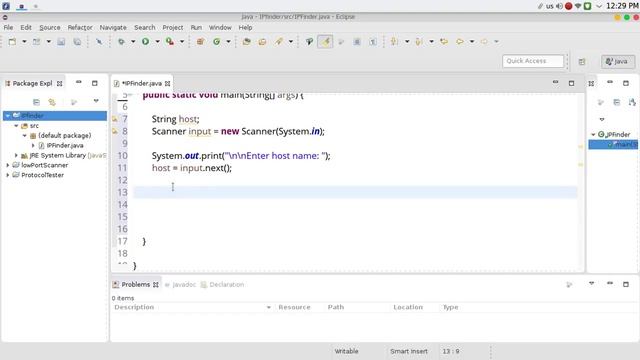640x360 pixels.
Task: Toggle the Sort icon in Outline panel
Action: [632, 102]
